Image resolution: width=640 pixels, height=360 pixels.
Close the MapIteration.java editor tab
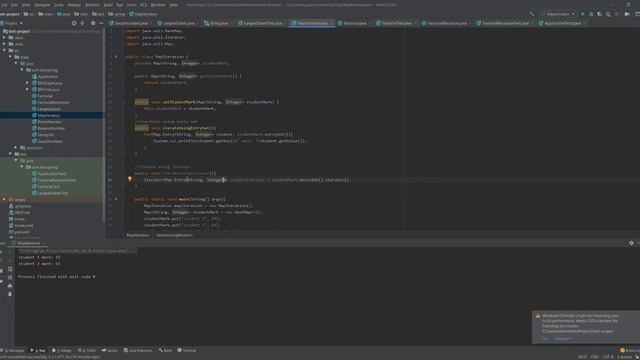pos(331,23)
